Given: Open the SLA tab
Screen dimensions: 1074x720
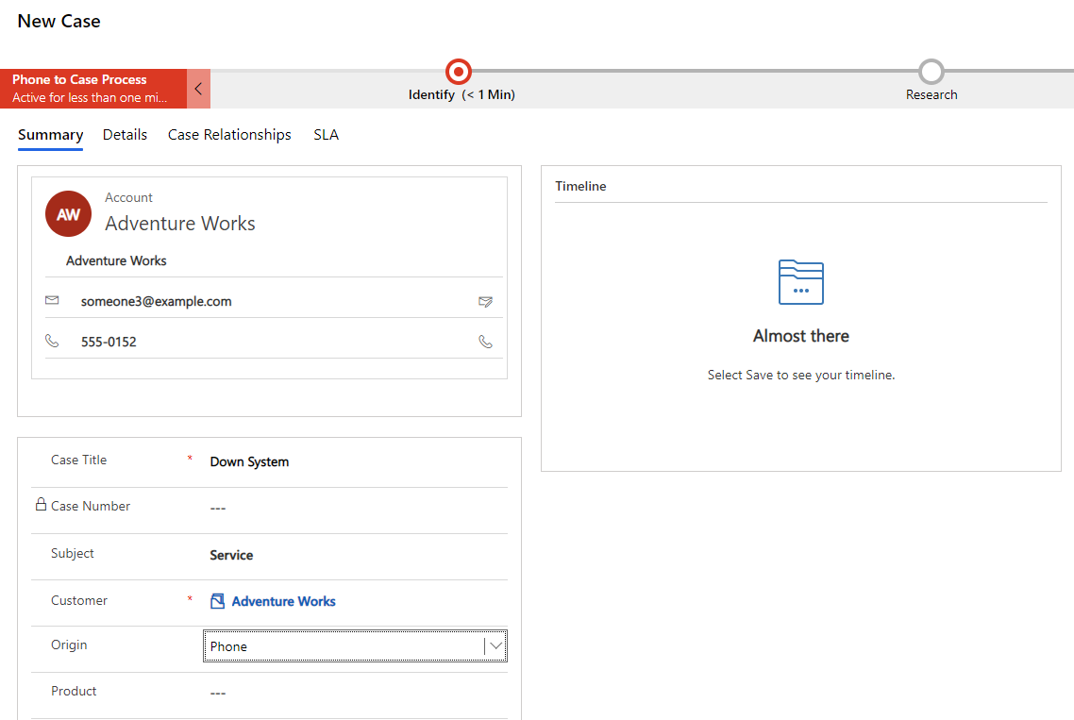Looking at the screenshot, I should (326, 135).
